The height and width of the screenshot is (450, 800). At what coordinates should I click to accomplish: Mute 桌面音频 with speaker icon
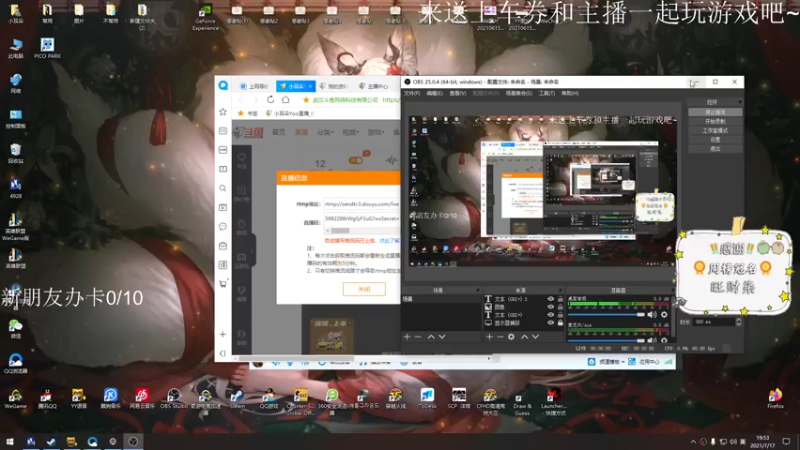point(652,315)
